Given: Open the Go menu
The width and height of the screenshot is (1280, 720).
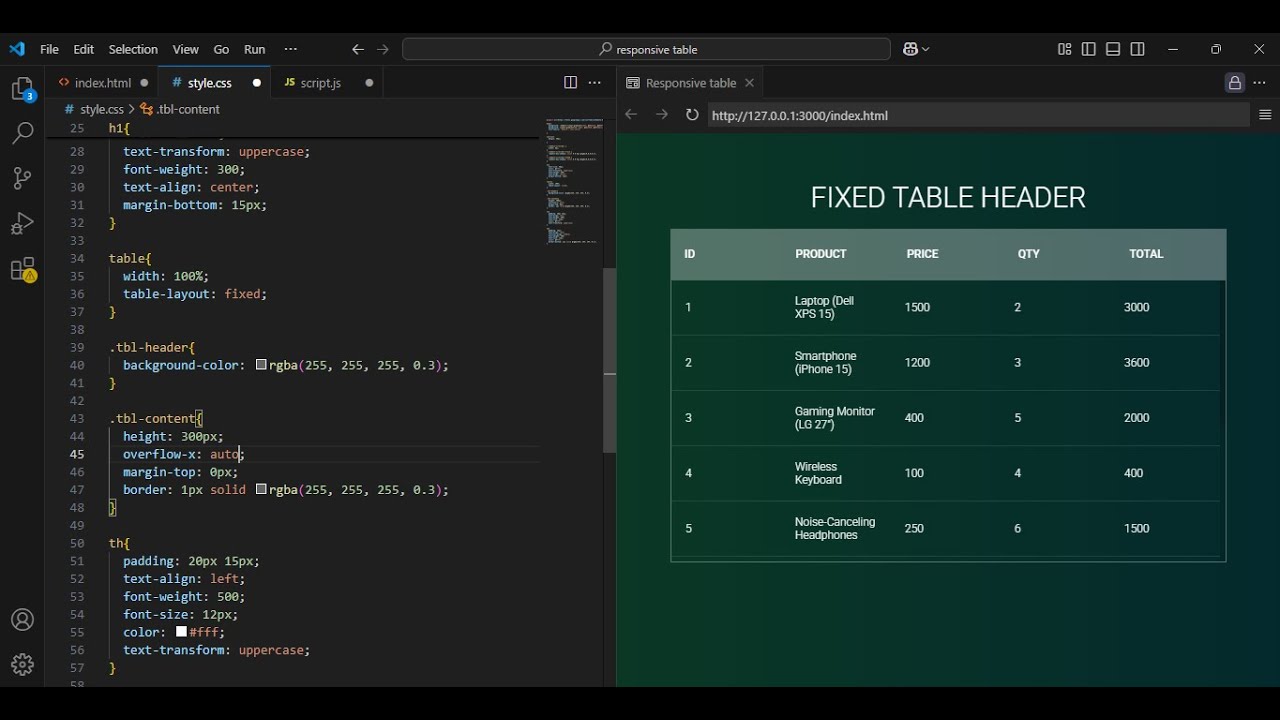Looking at the screenshot, I should click(x=221, y=49).
